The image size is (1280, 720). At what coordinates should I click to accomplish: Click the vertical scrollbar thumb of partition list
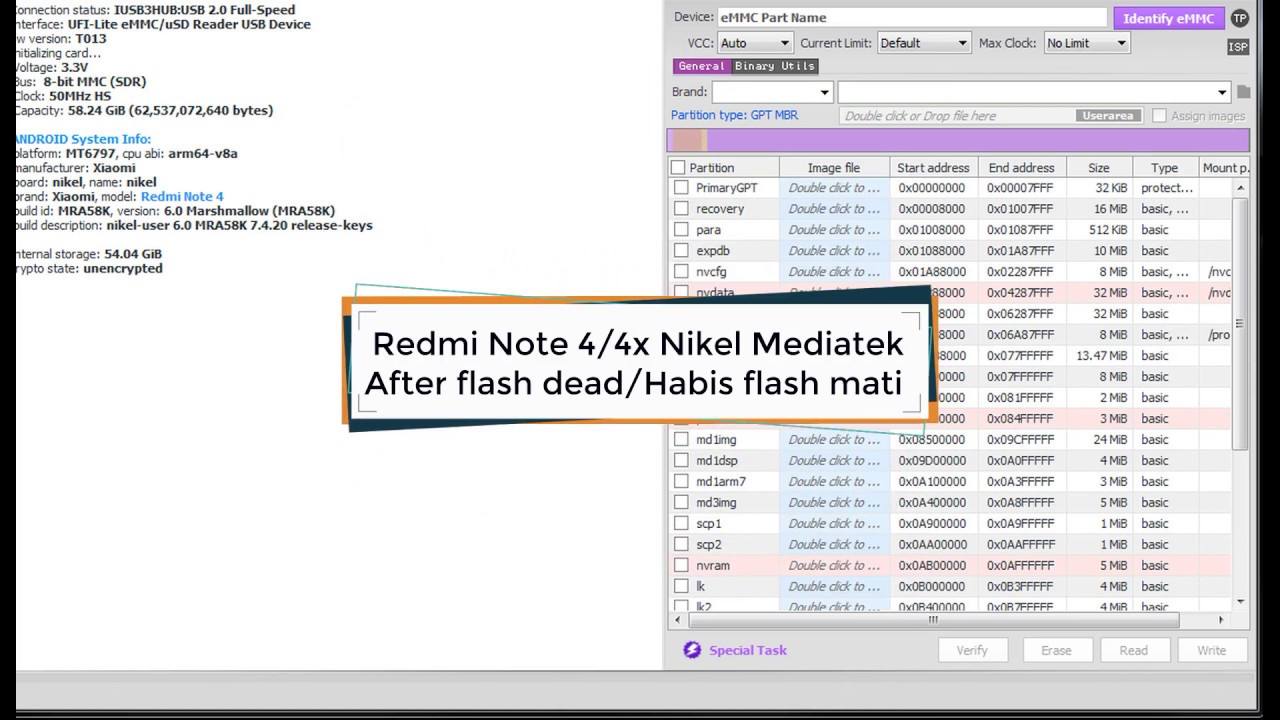coord(1240,323)
